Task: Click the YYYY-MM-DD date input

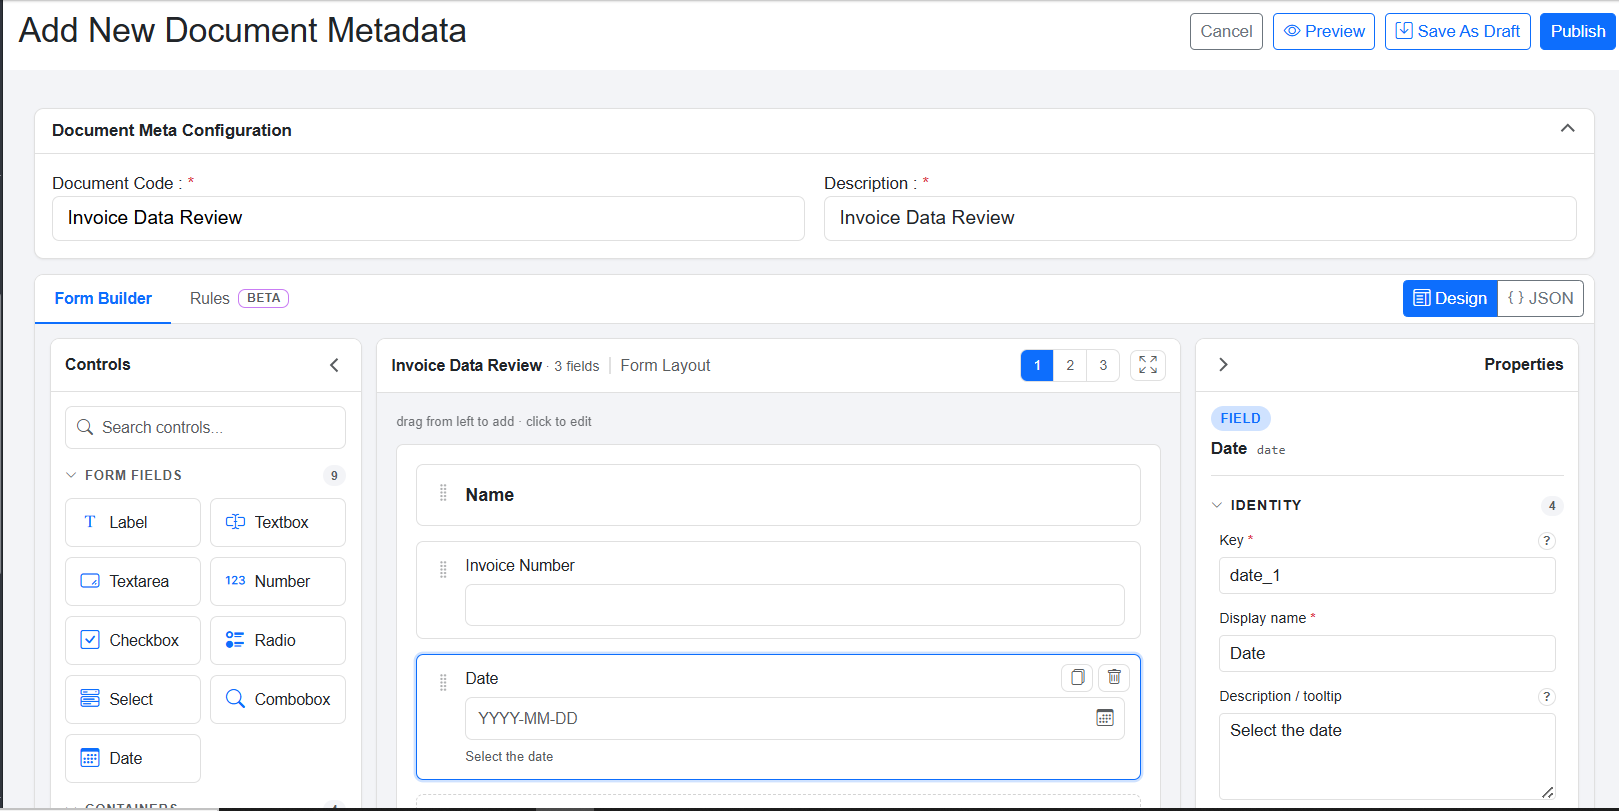Action: click(795, 718)
